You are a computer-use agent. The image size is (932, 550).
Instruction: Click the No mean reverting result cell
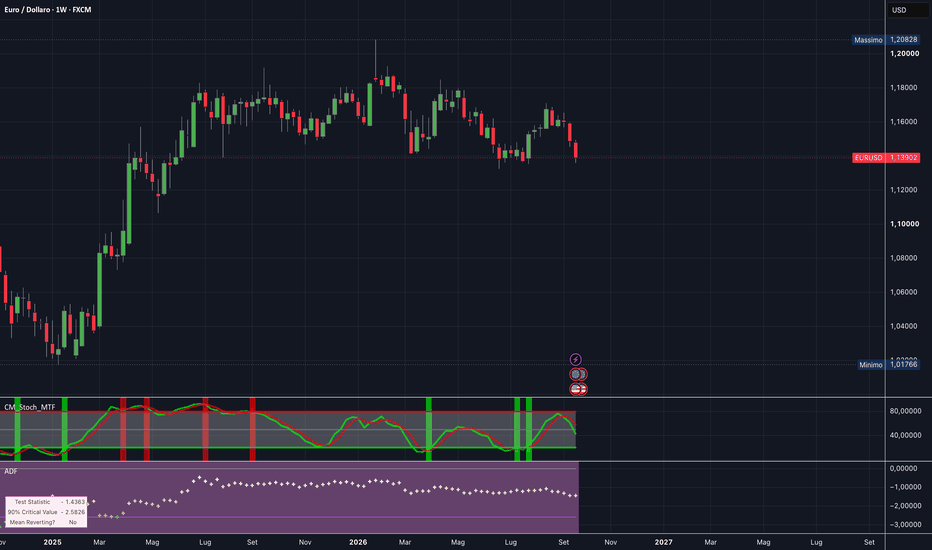[73, 522]
